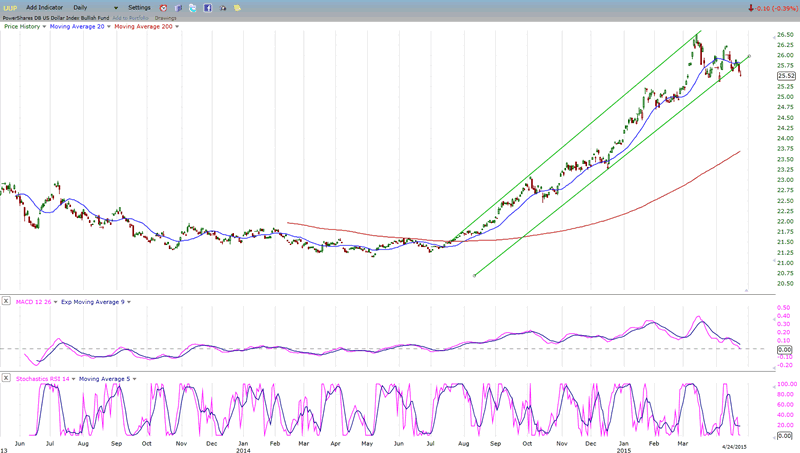Click the red alarm clock alert icon
Viewport: 800px width, 453px height.
click(x=163, y=7)
